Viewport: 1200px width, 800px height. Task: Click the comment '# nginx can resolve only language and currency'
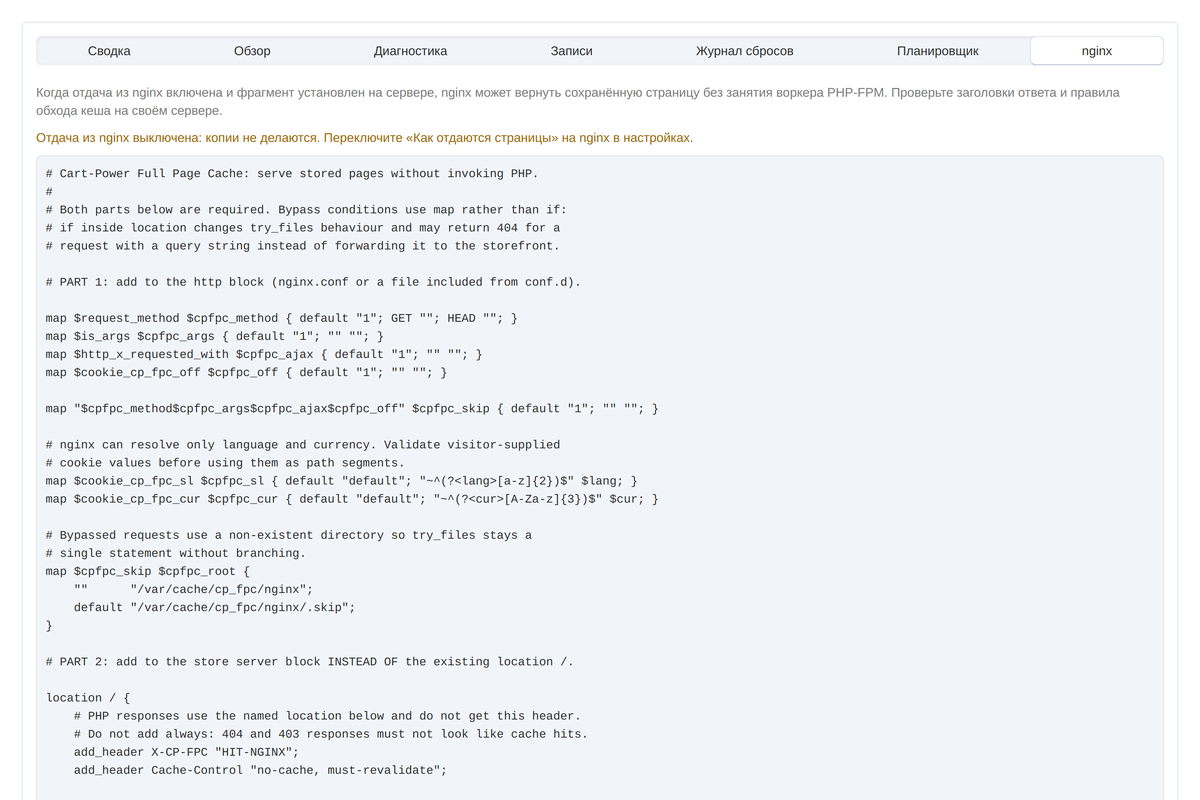pos(303,444)
